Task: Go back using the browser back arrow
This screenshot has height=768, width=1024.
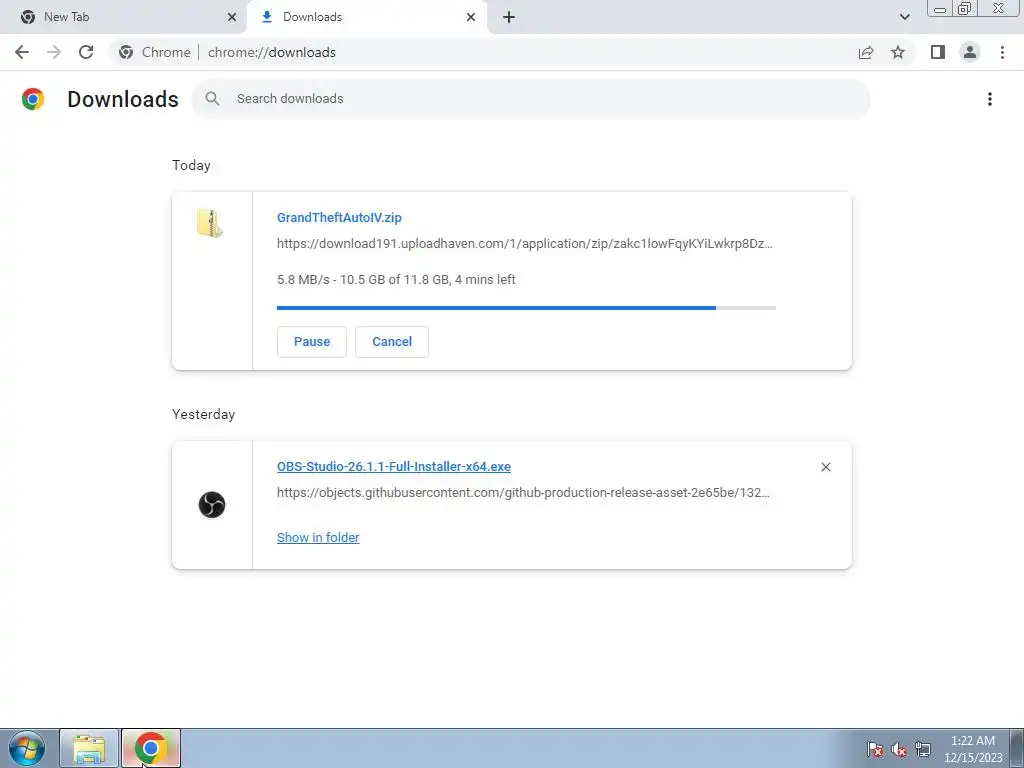Action: click(x=22, y=52)
